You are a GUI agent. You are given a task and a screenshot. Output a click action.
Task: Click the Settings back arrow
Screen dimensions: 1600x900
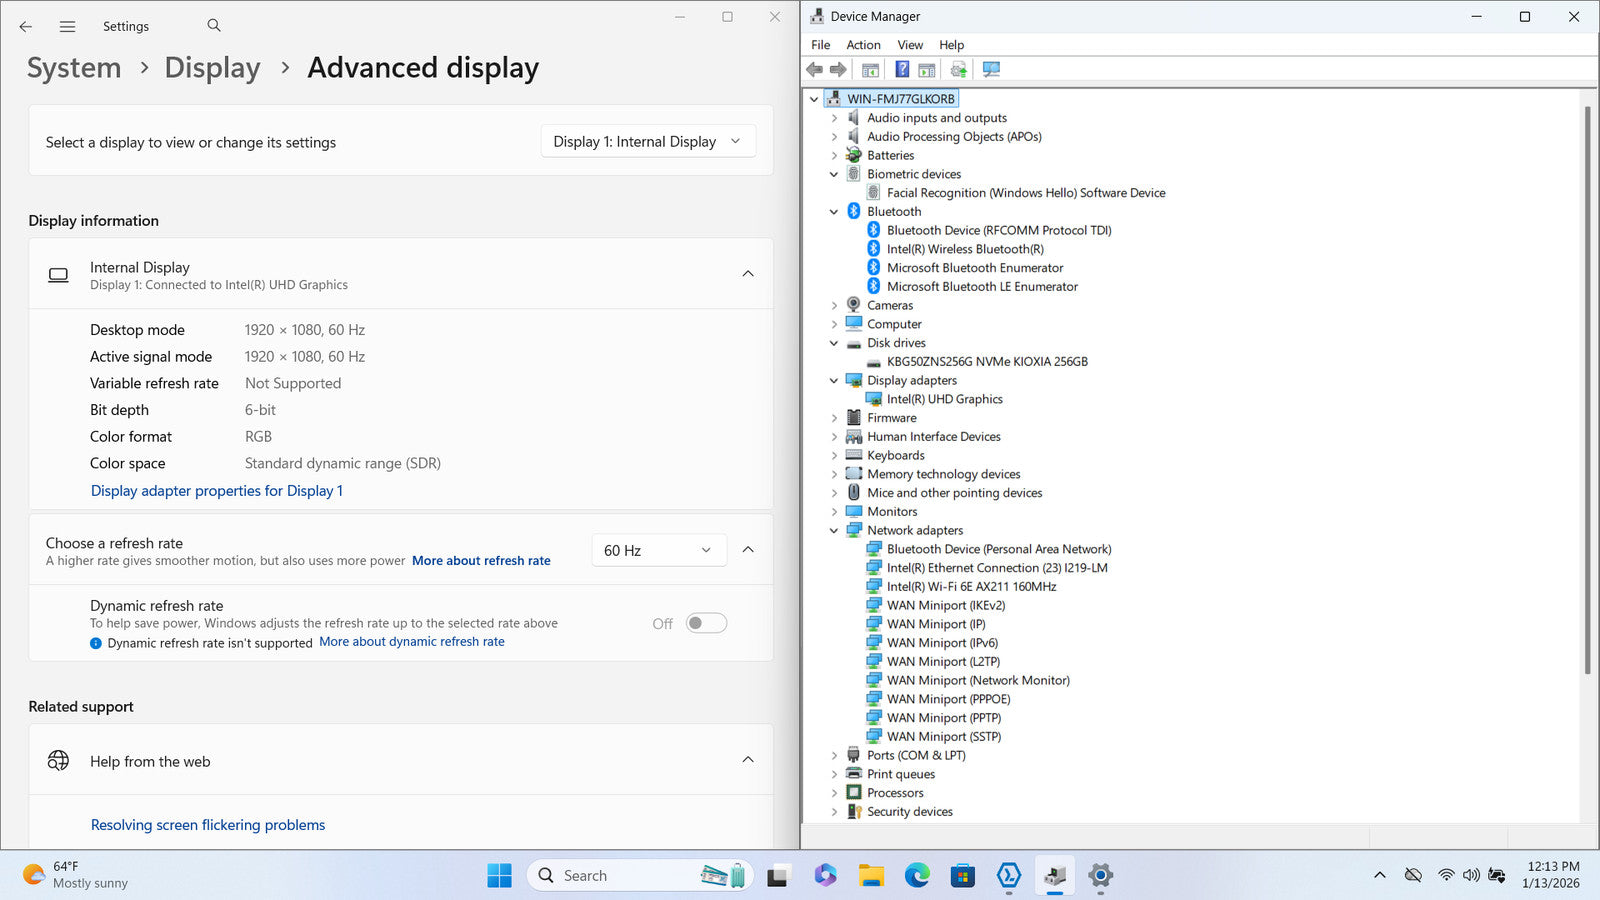pos(26,27)
